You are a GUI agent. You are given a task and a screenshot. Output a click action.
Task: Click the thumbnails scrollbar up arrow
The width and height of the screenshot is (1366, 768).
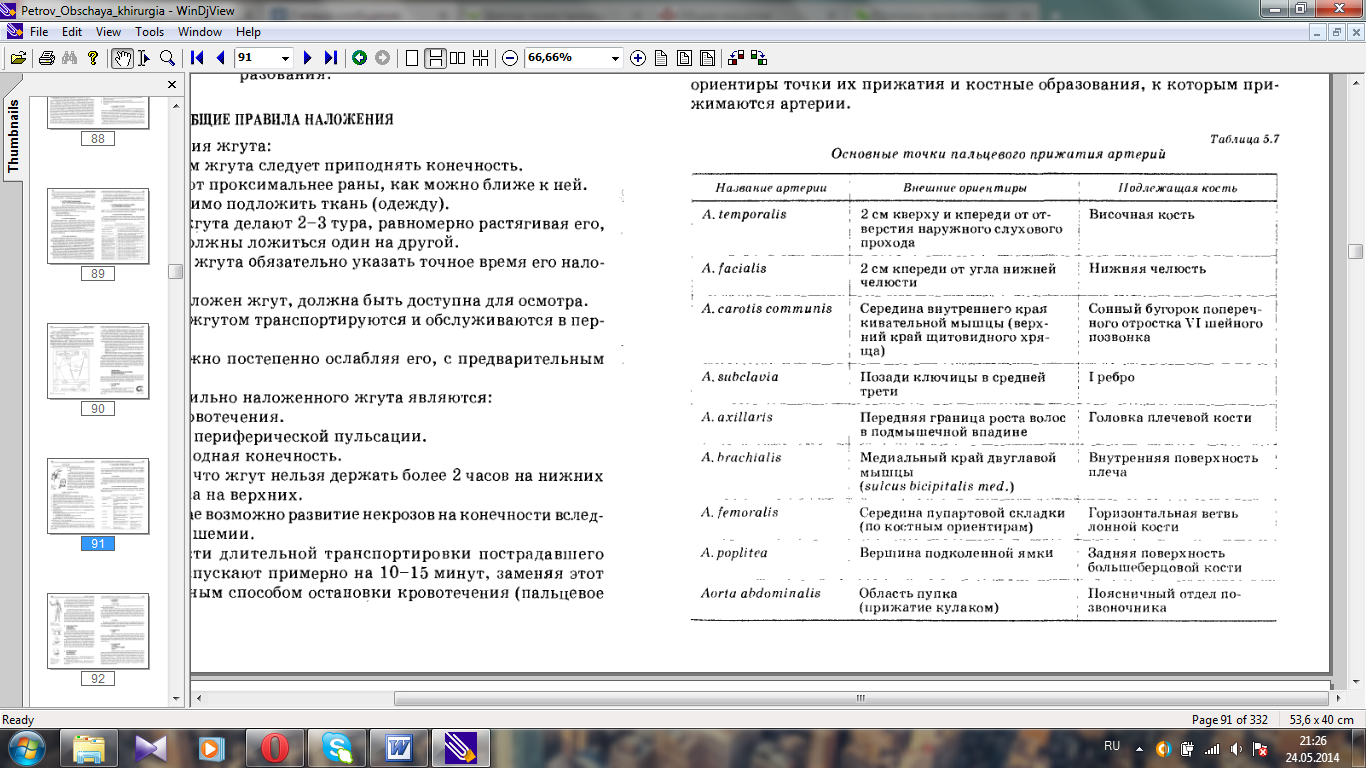(176, 104)
